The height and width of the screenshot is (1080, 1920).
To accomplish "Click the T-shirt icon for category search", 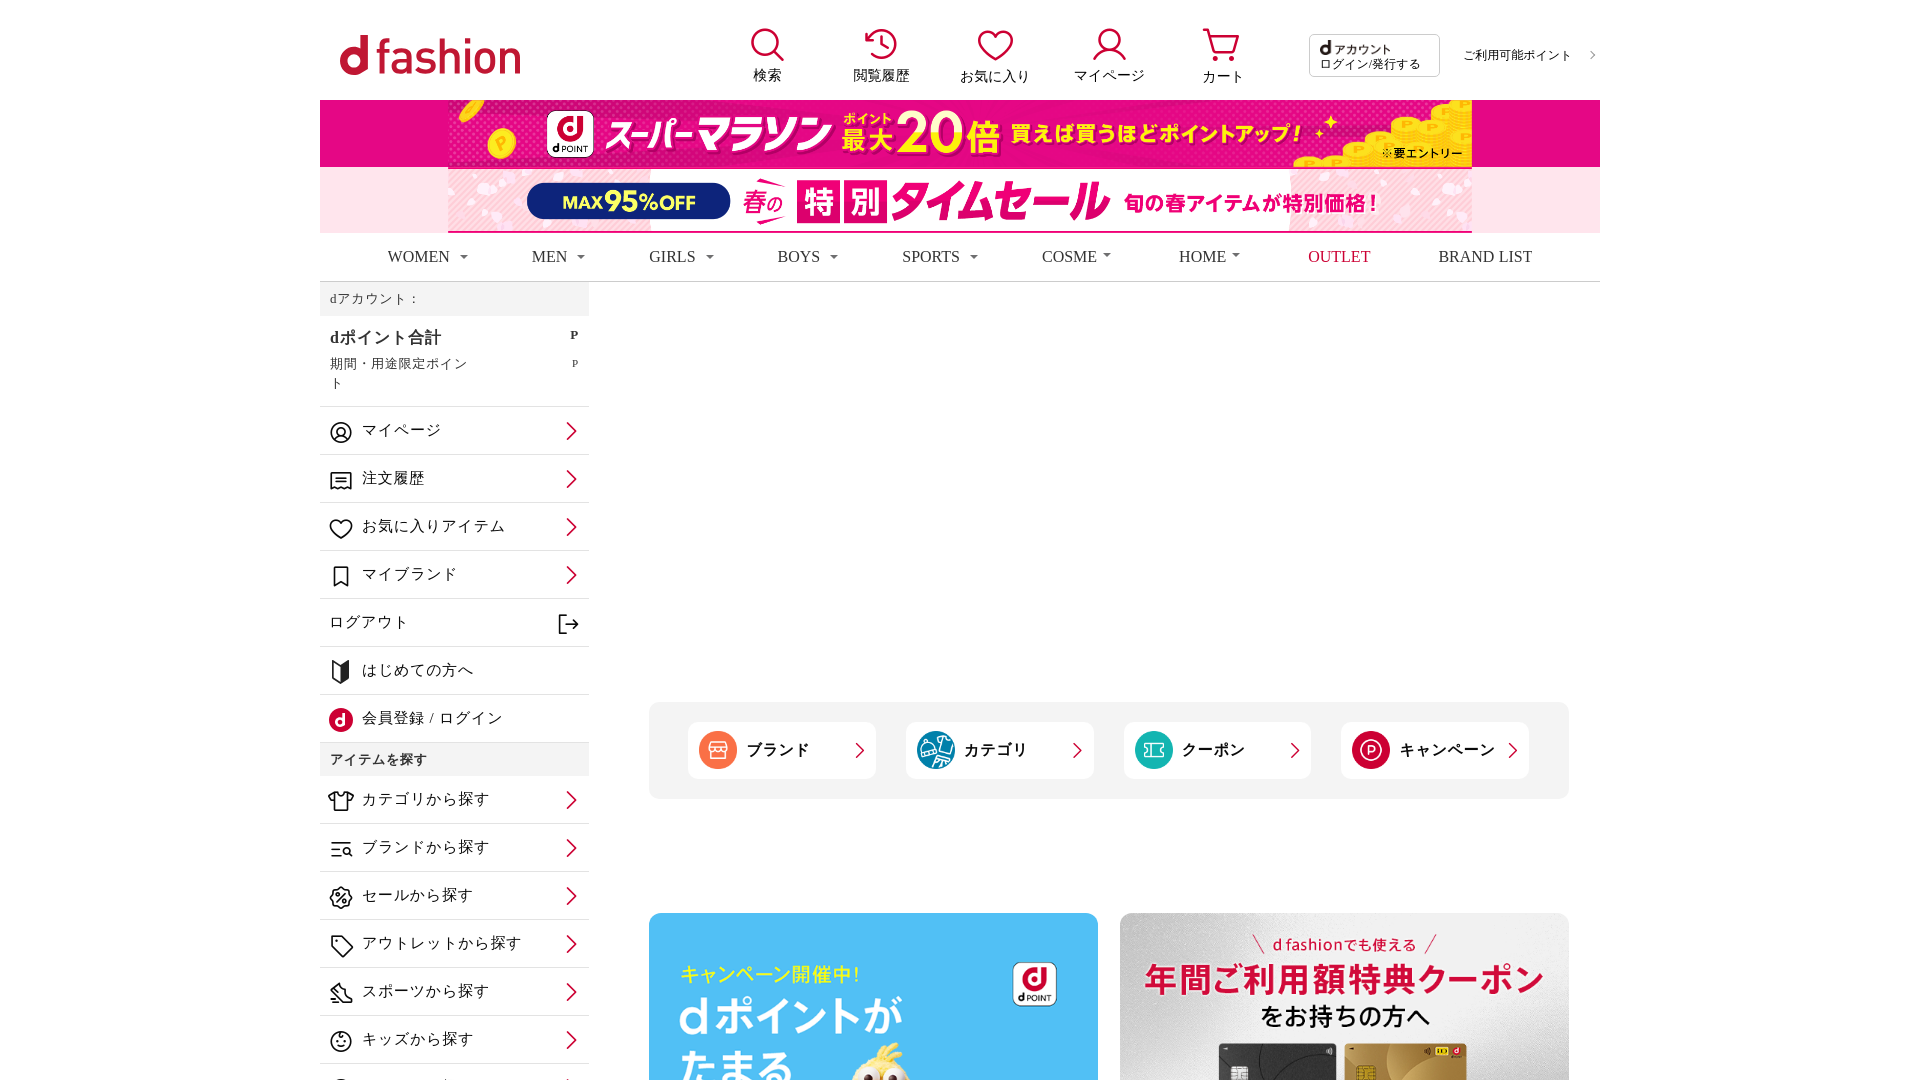I will click(x=341, y=801).
